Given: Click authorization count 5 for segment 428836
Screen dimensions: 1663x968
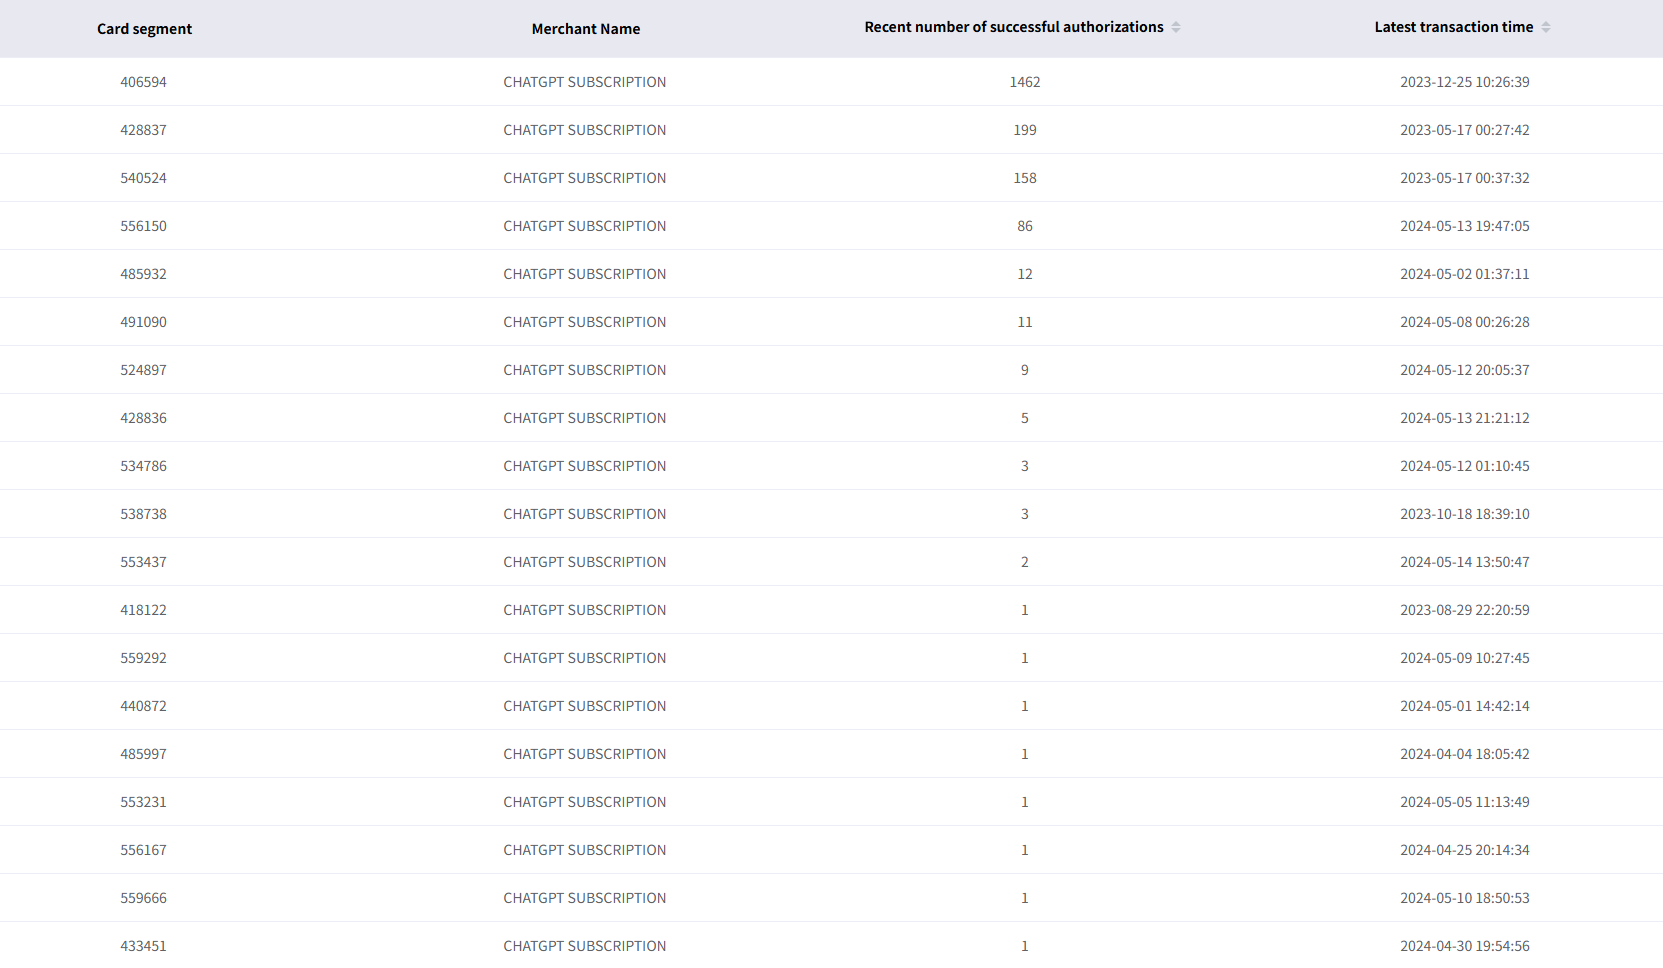Looking at the screenshot, I should pyautogui.click(x=1024, y=418).
